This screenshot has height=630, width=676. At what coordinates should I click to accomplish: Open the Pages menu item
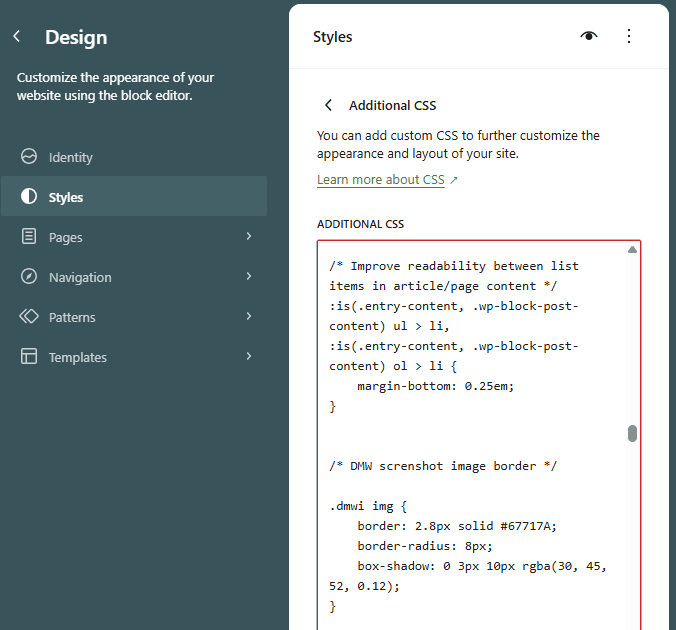[134, 236]
